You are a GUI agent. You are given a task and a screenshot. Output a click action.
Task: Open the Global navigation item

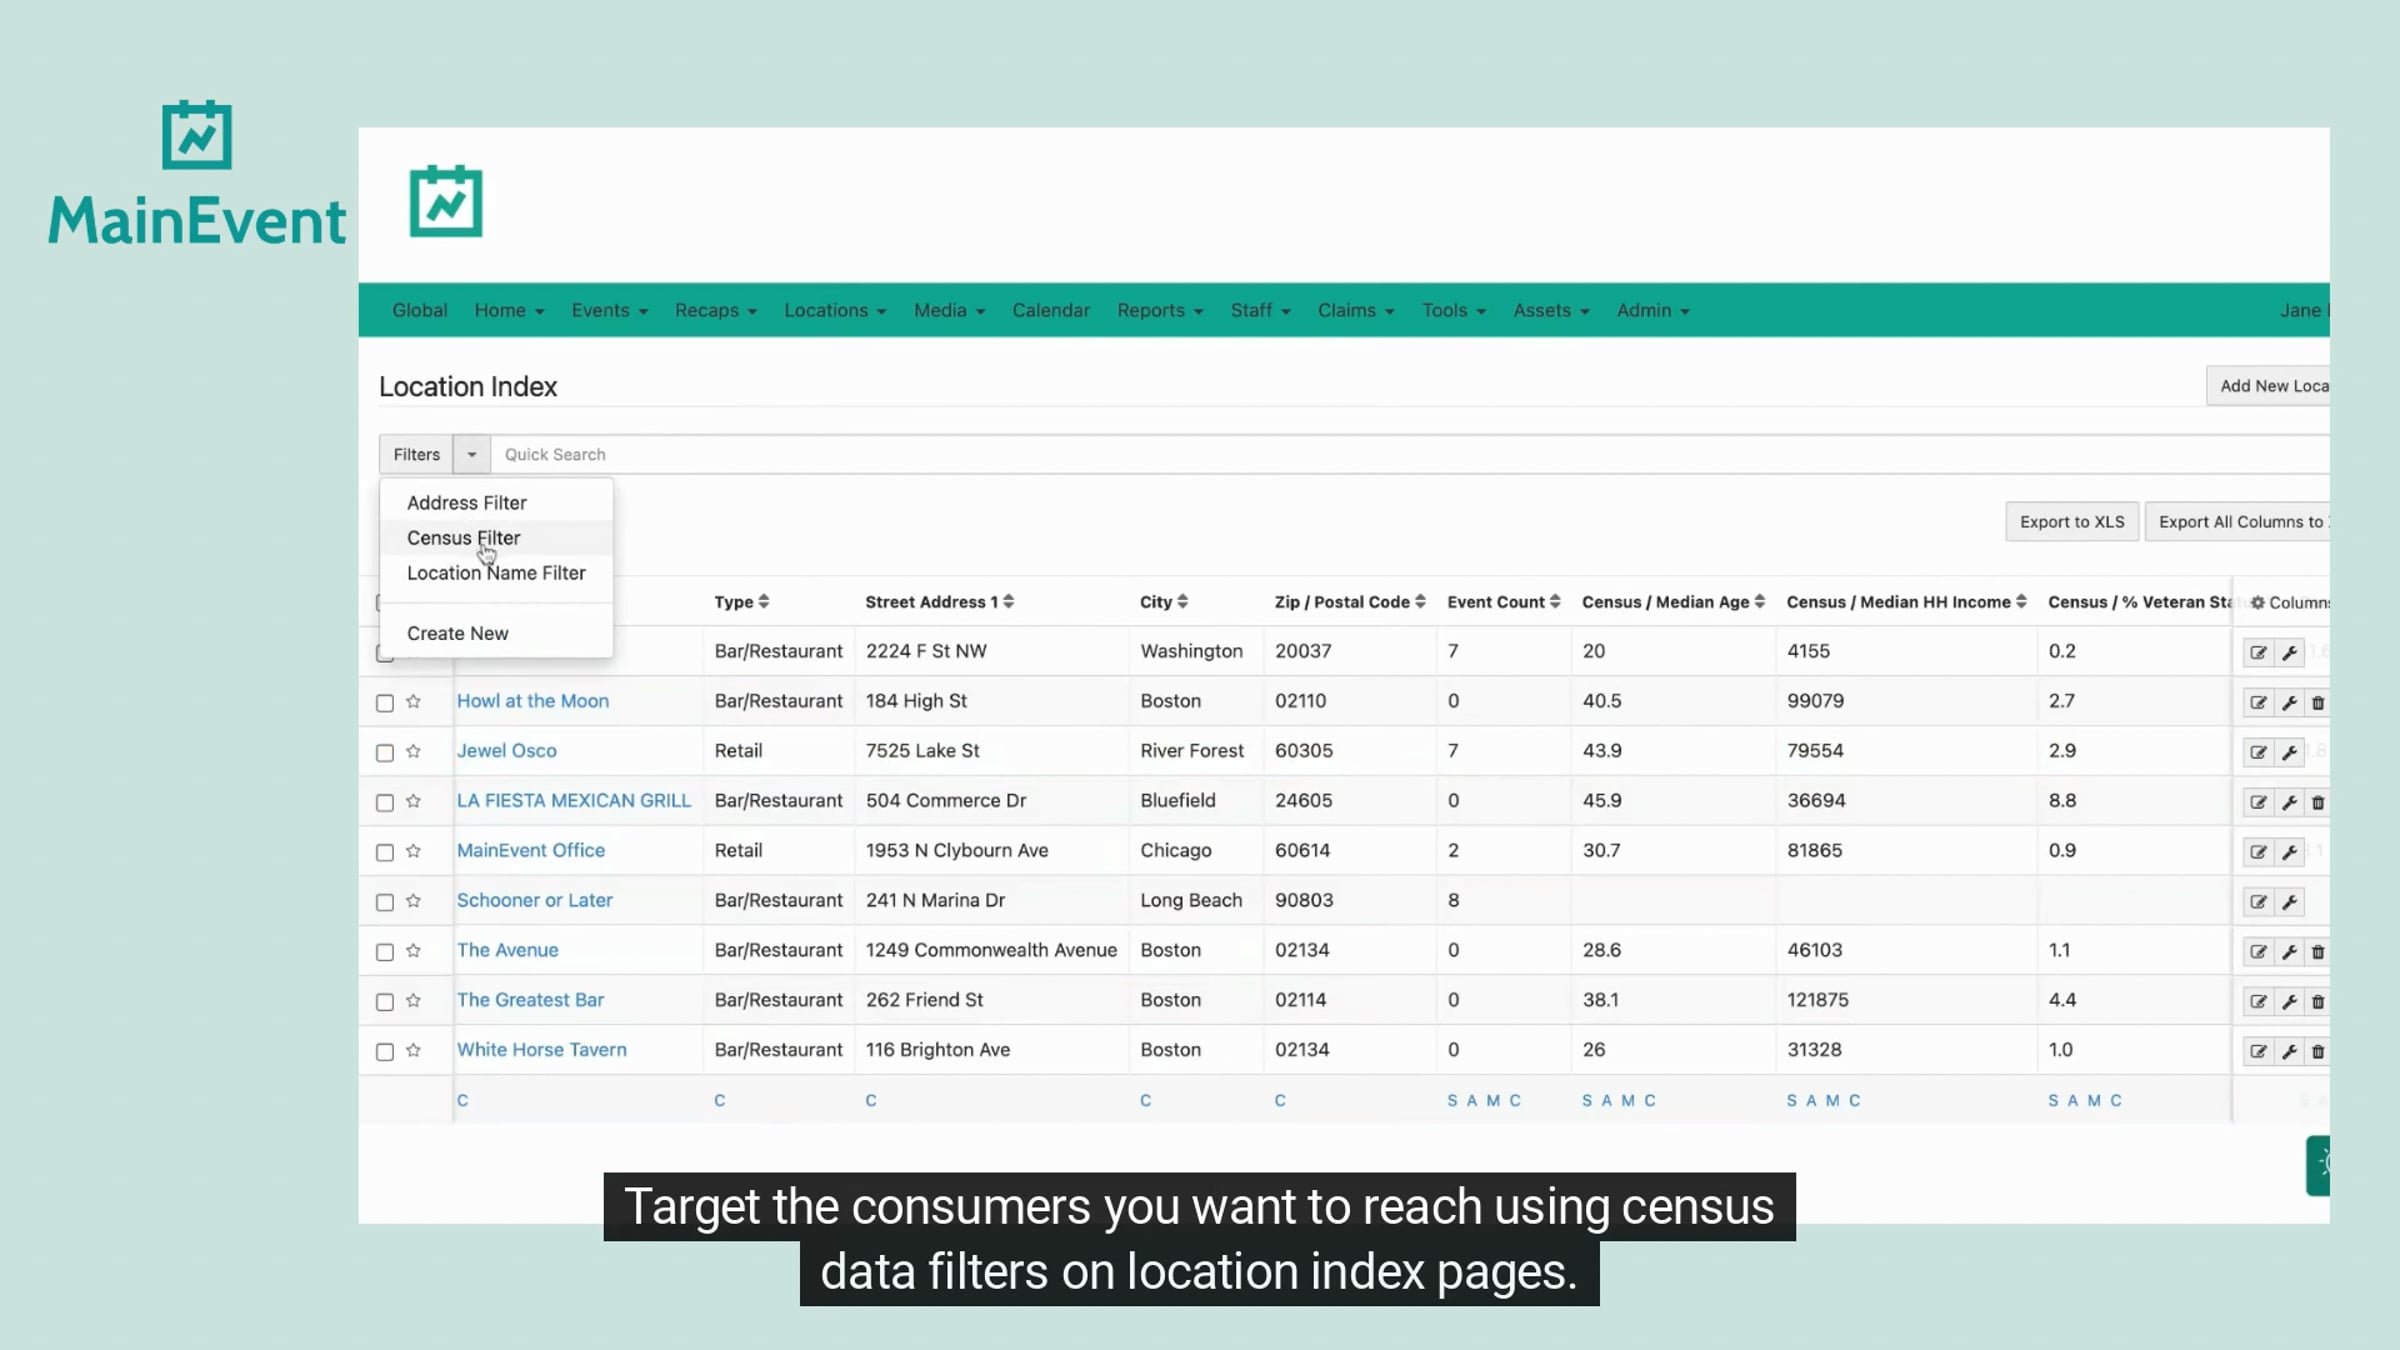(x=419, y=310)
